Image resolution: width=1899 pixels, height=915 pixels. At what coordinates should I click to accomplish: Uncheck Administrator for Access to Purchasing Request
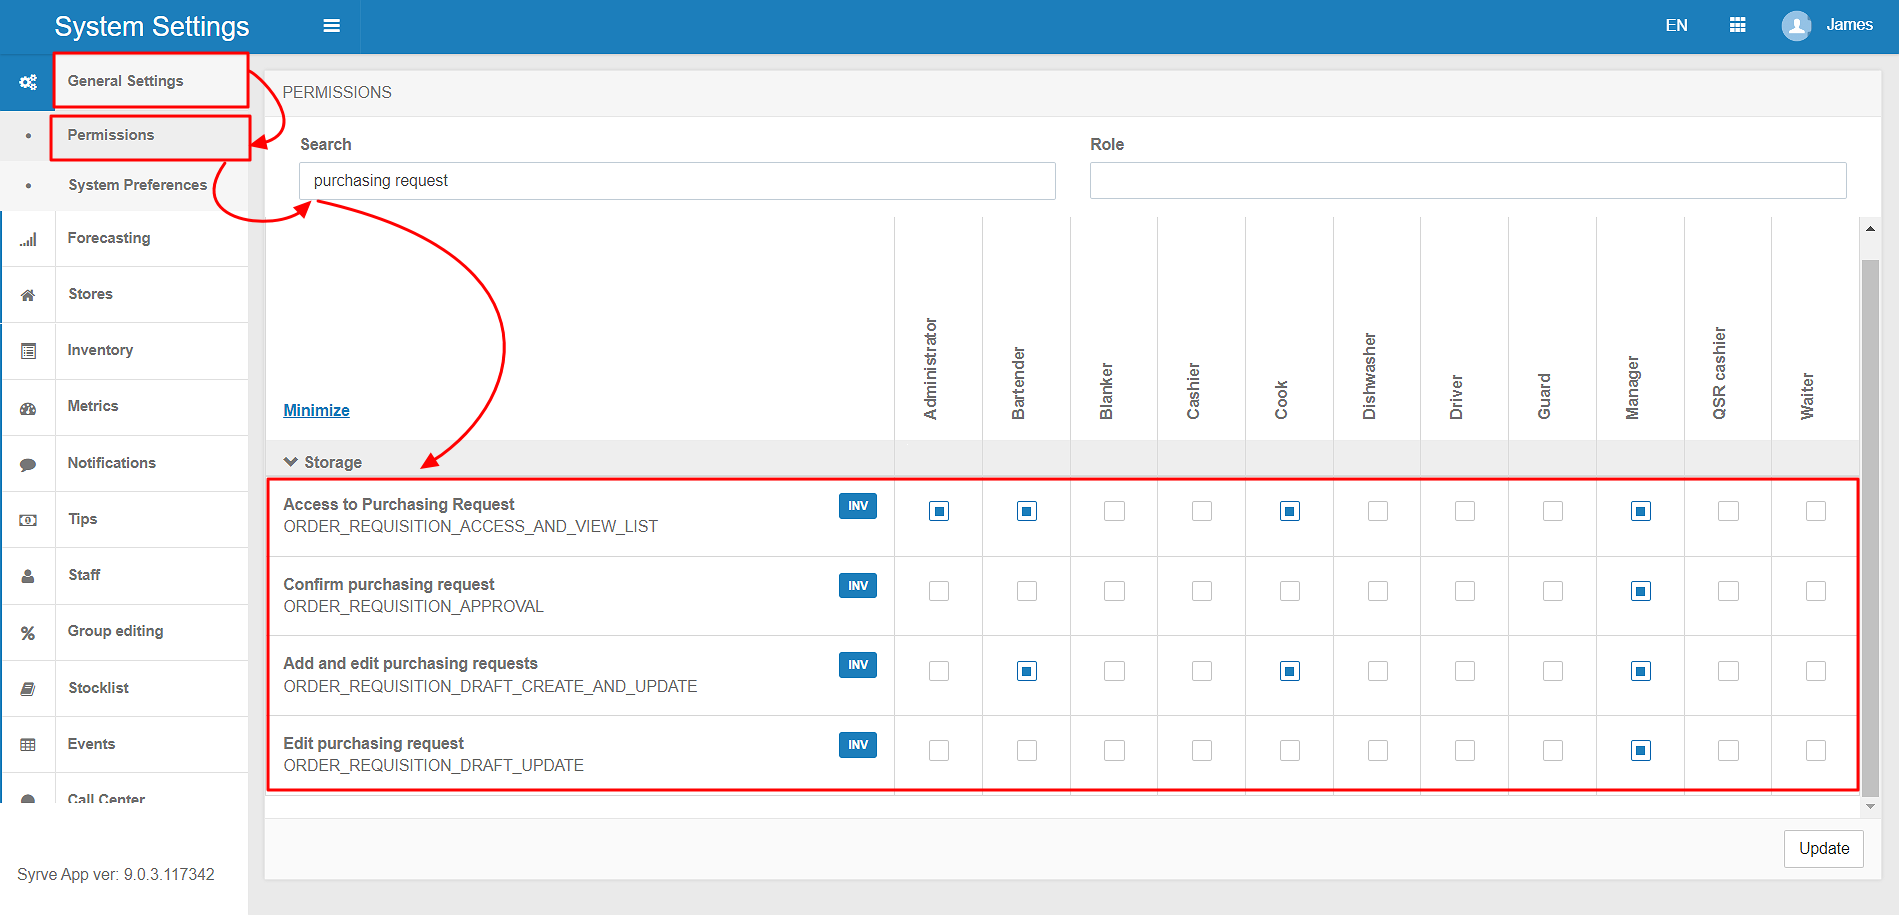(x=938, y=512)
